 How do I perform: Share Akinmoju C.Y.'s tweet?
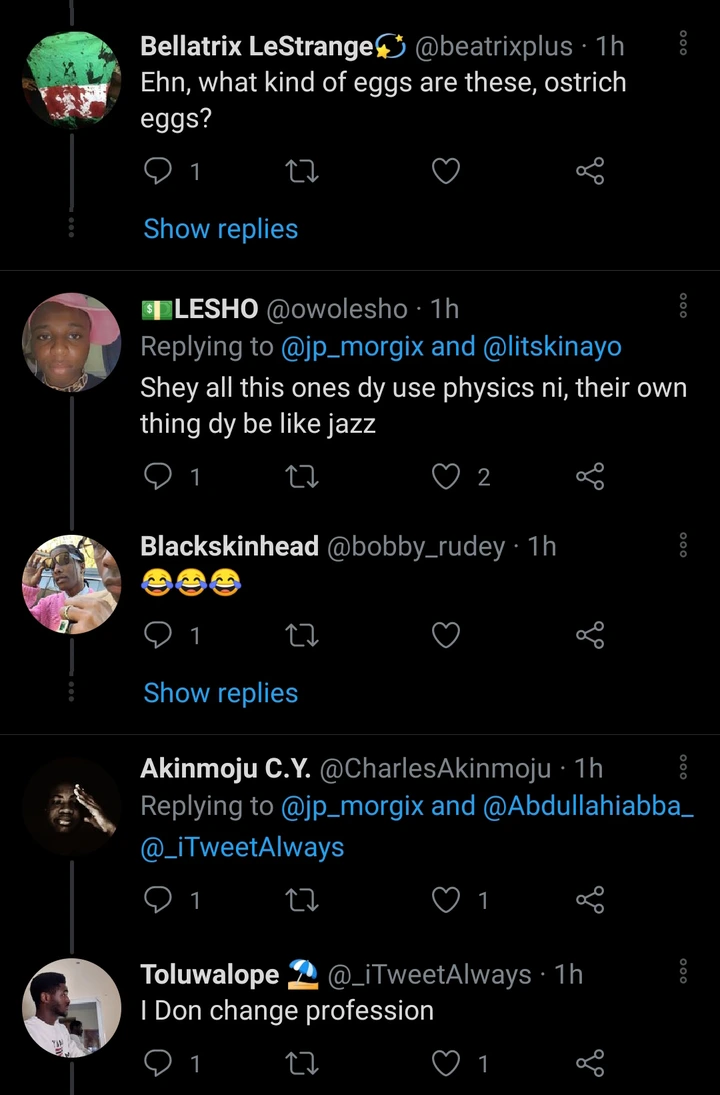tap(590, 900)
